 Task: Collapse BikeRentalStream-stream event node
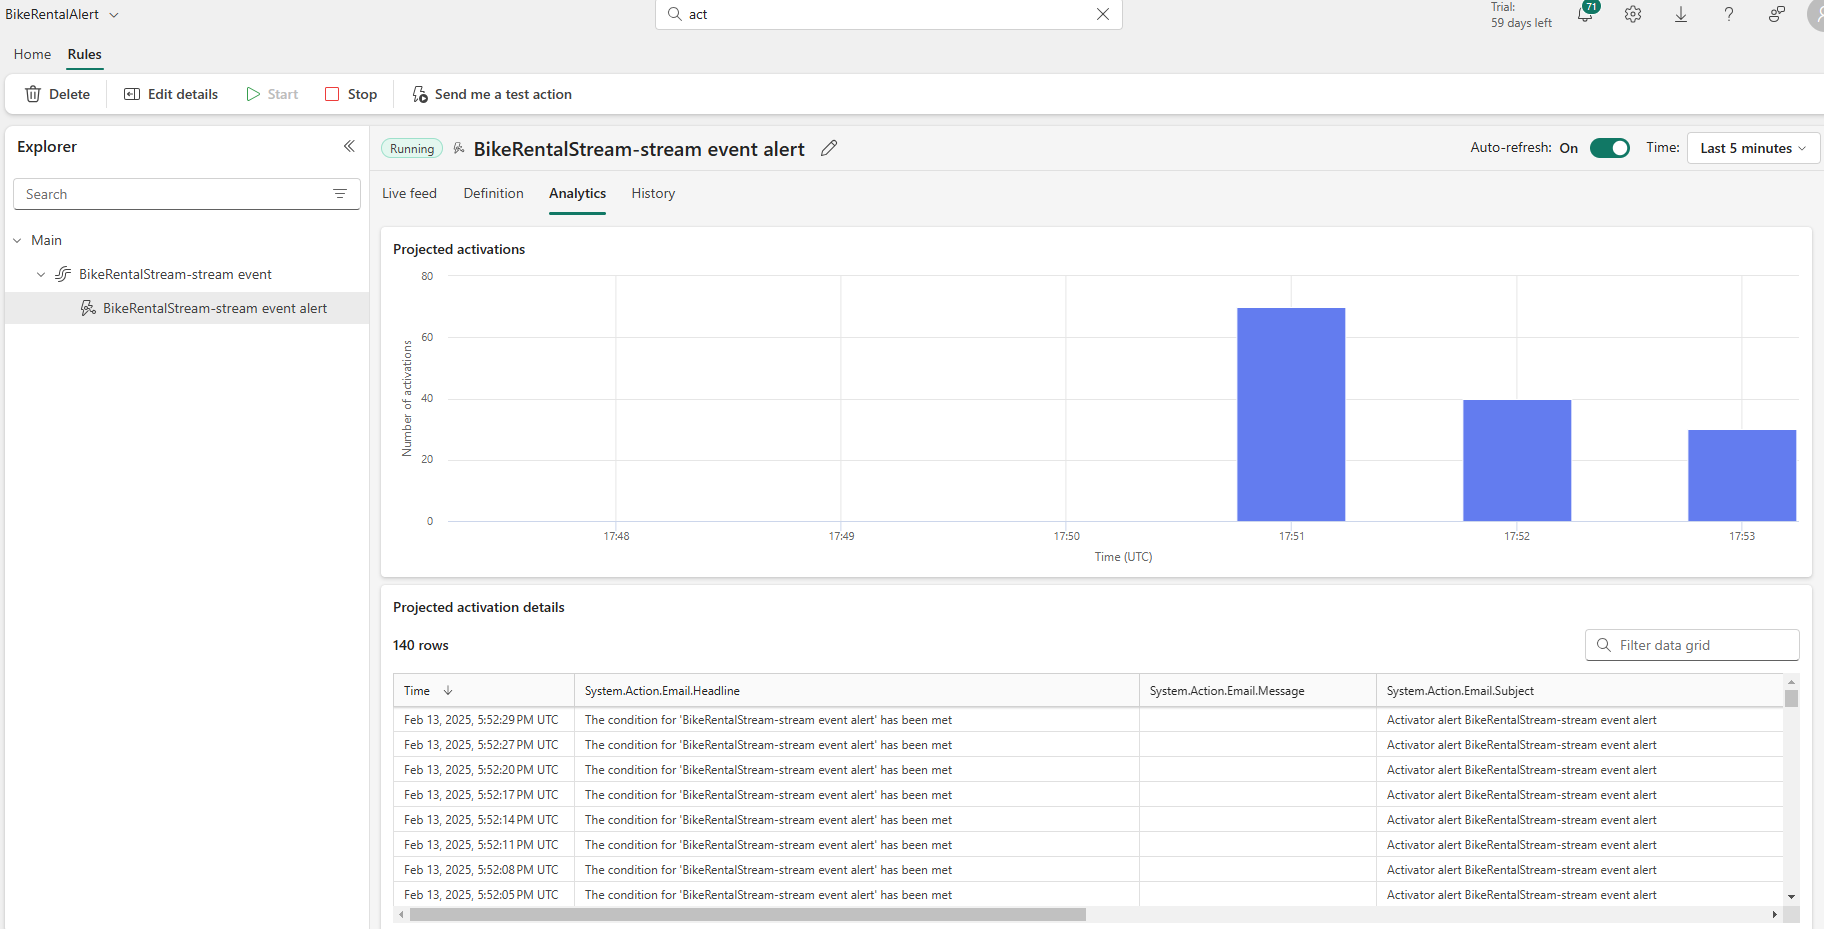[41, 274]
